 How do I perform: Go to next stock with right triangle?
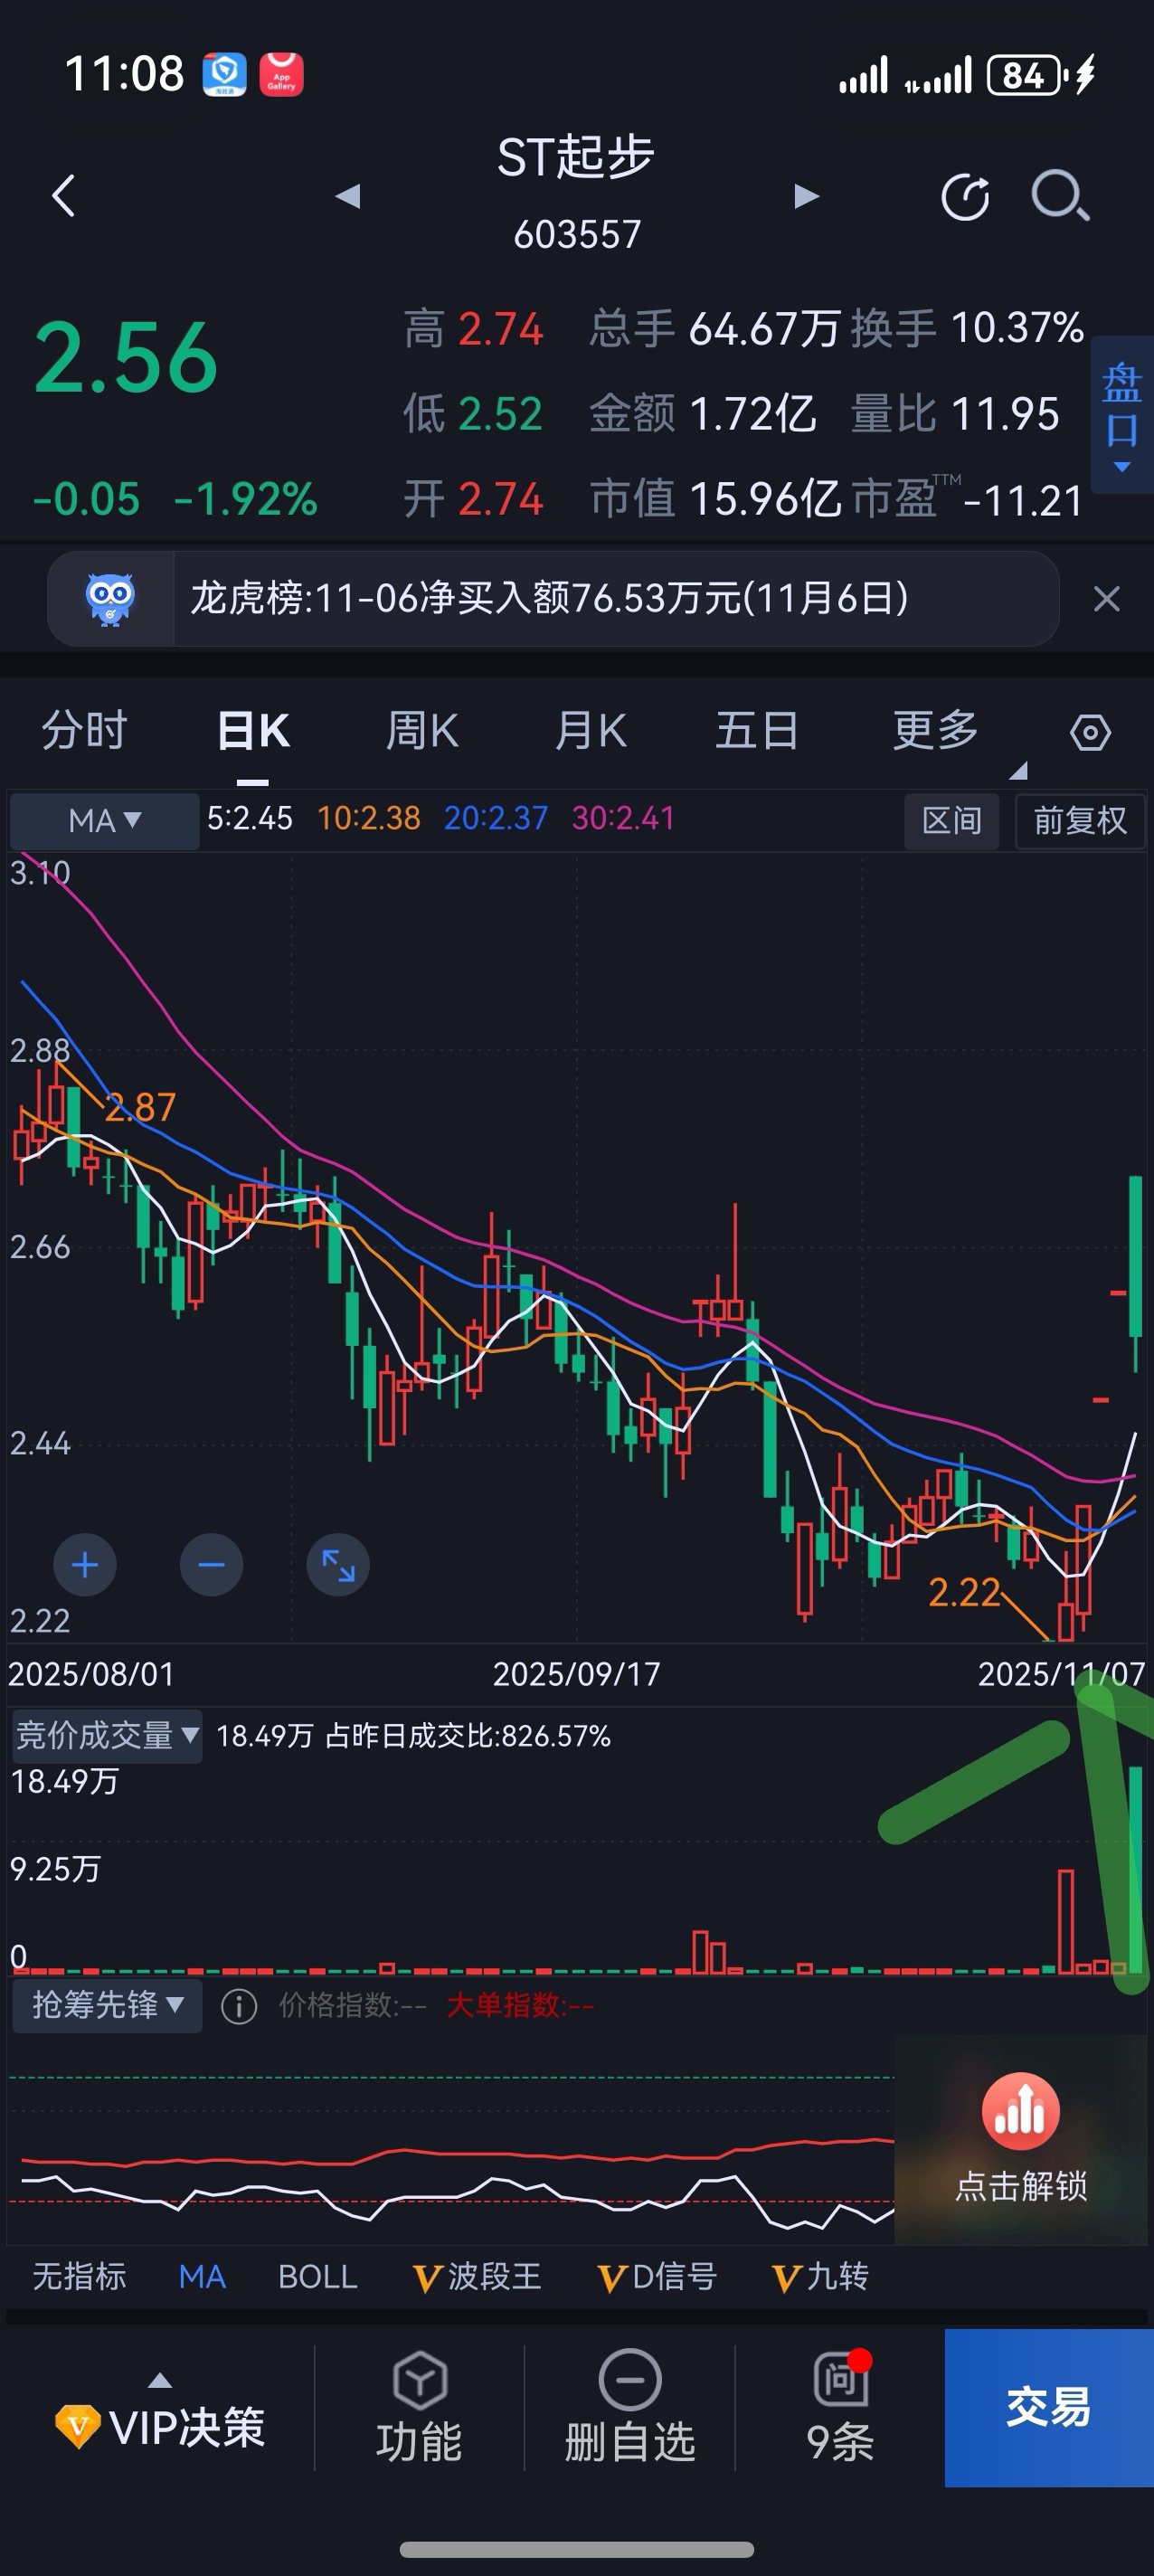pyautogui.click(x=806, y=196)
